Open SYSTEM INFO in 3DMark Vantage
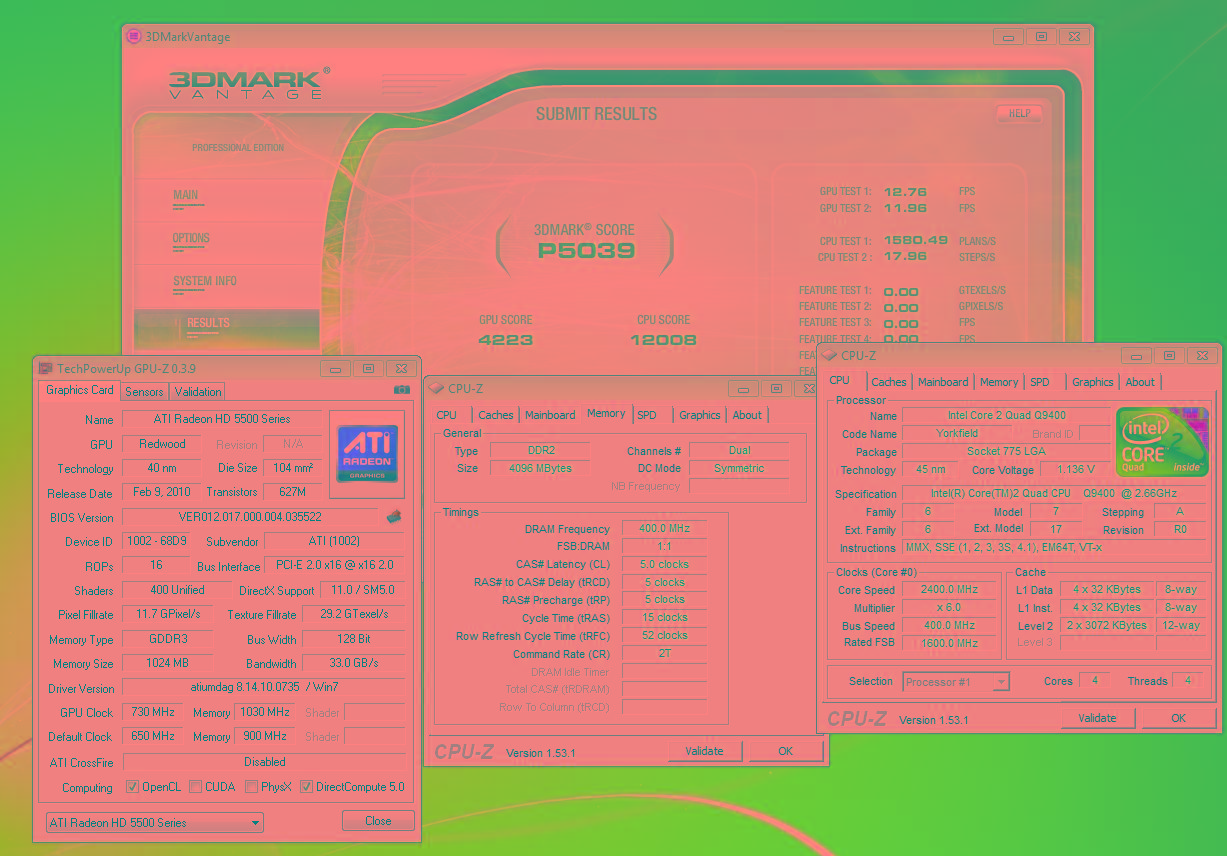This screenshot has width=1227, height=856. click(x=205, y=282)
